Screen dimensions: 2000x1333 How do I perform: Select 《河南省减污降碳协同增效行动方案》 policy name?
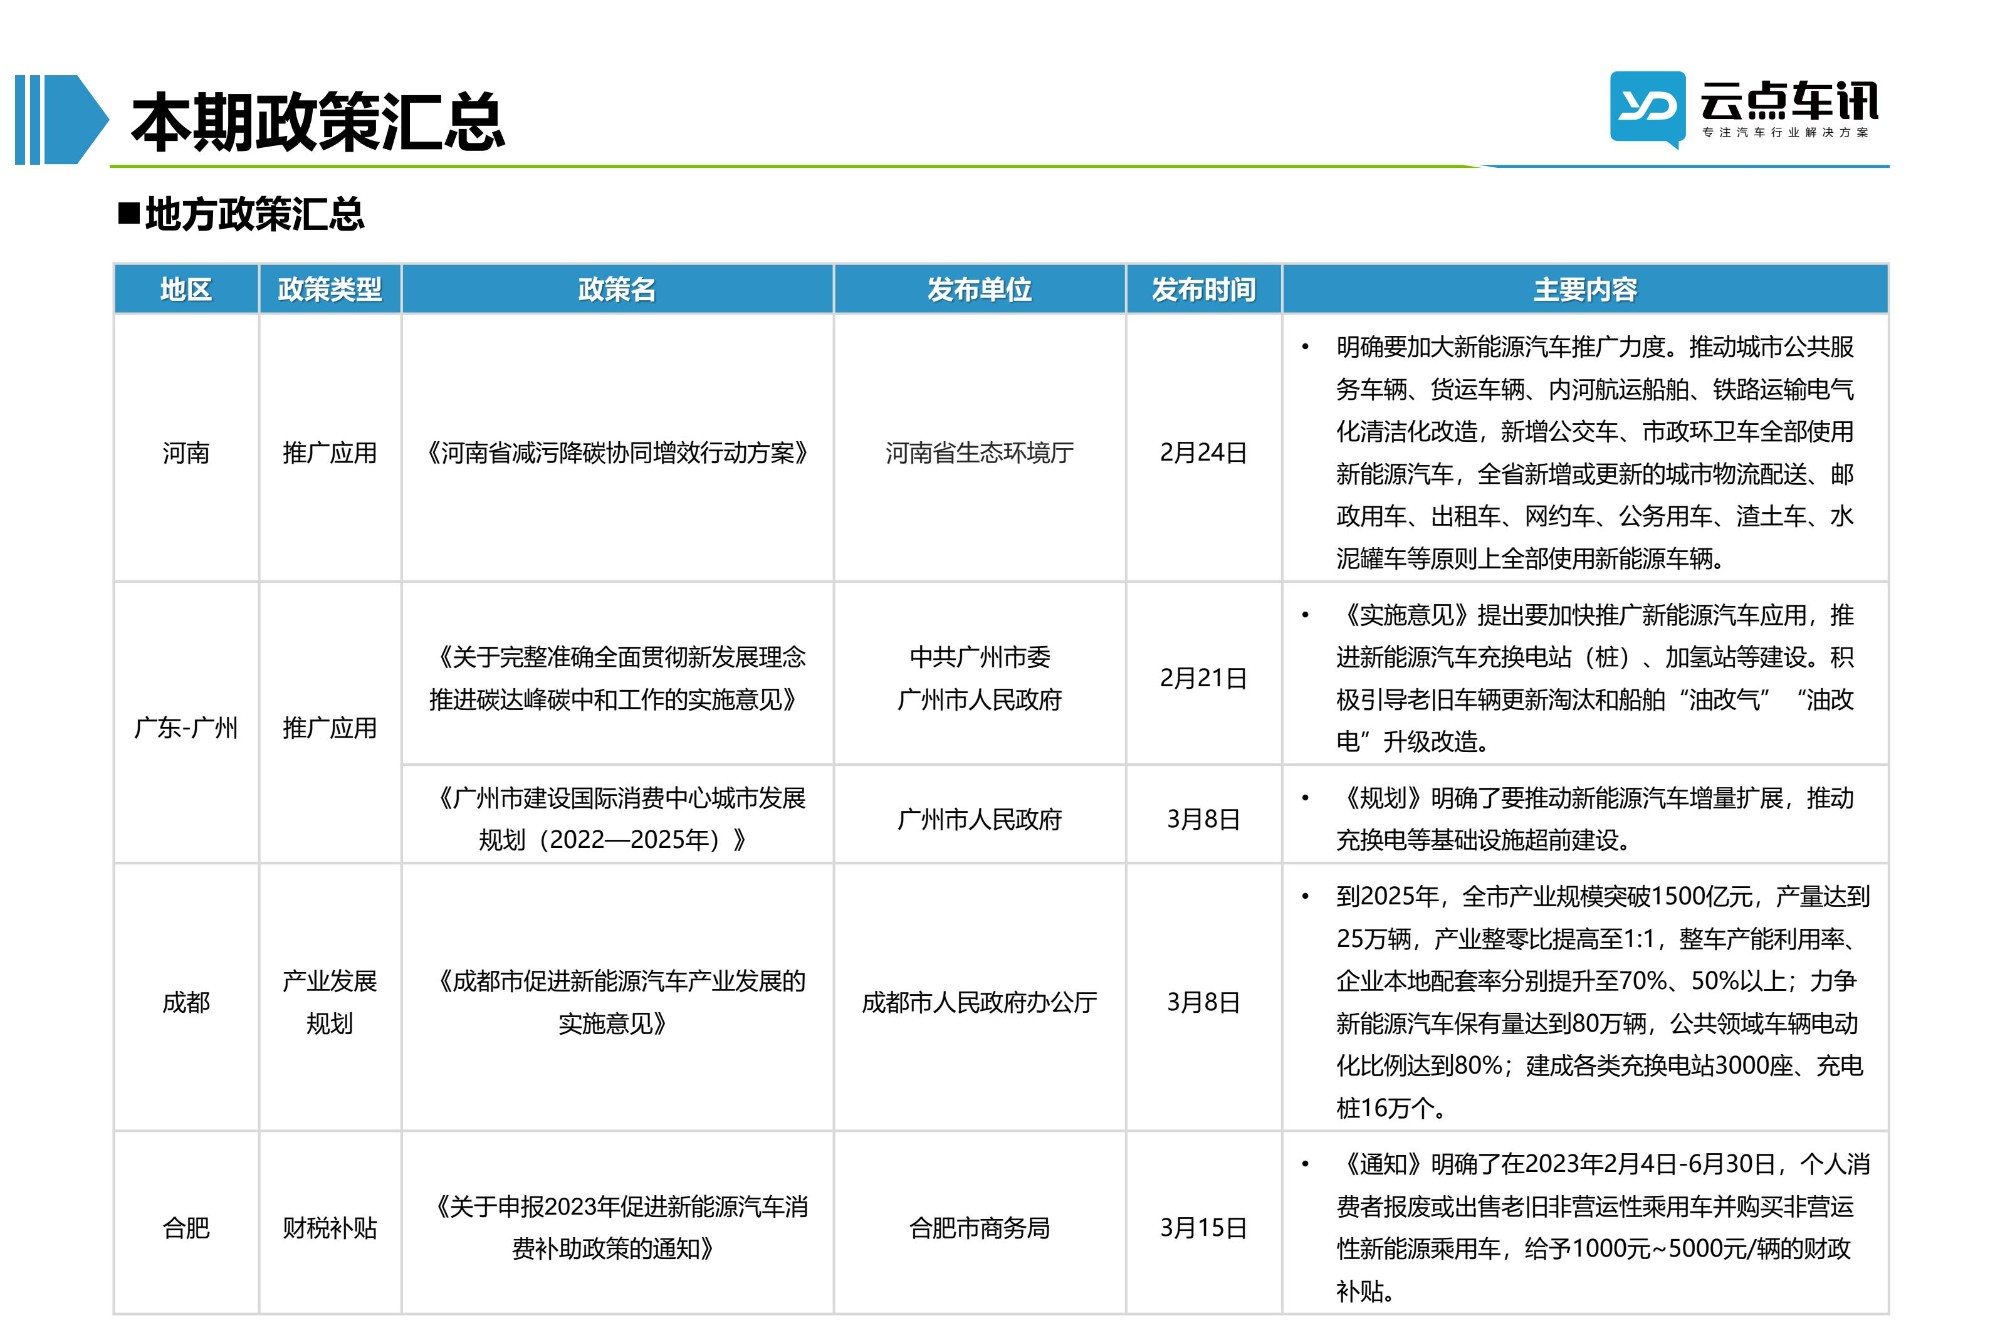click(617, 453)
